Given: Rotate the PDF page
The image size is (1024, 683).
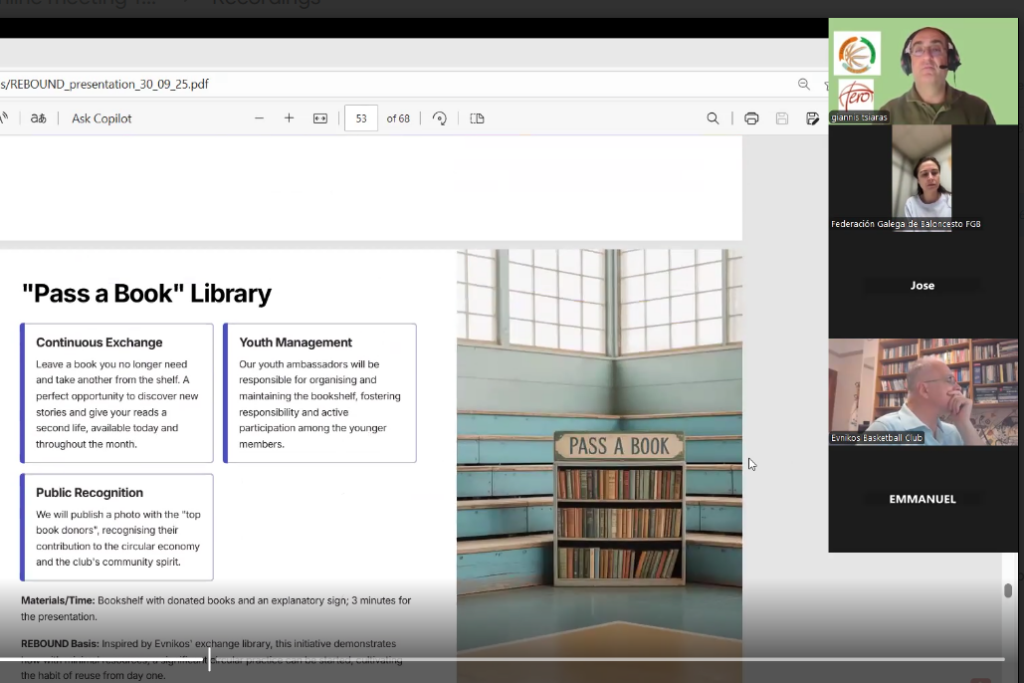Looking at the screenshot, I should pos(439,118).
